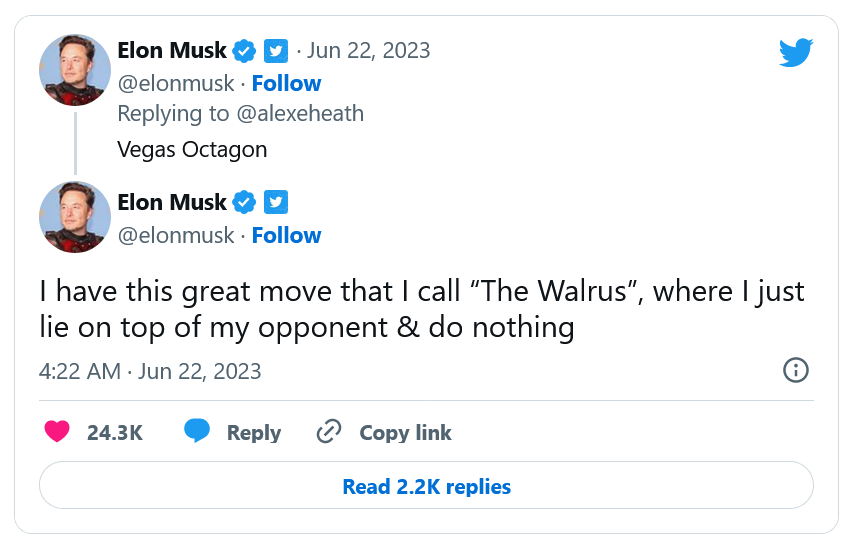Follow from the first tweet's Follow link

click(x=286, y=83)
